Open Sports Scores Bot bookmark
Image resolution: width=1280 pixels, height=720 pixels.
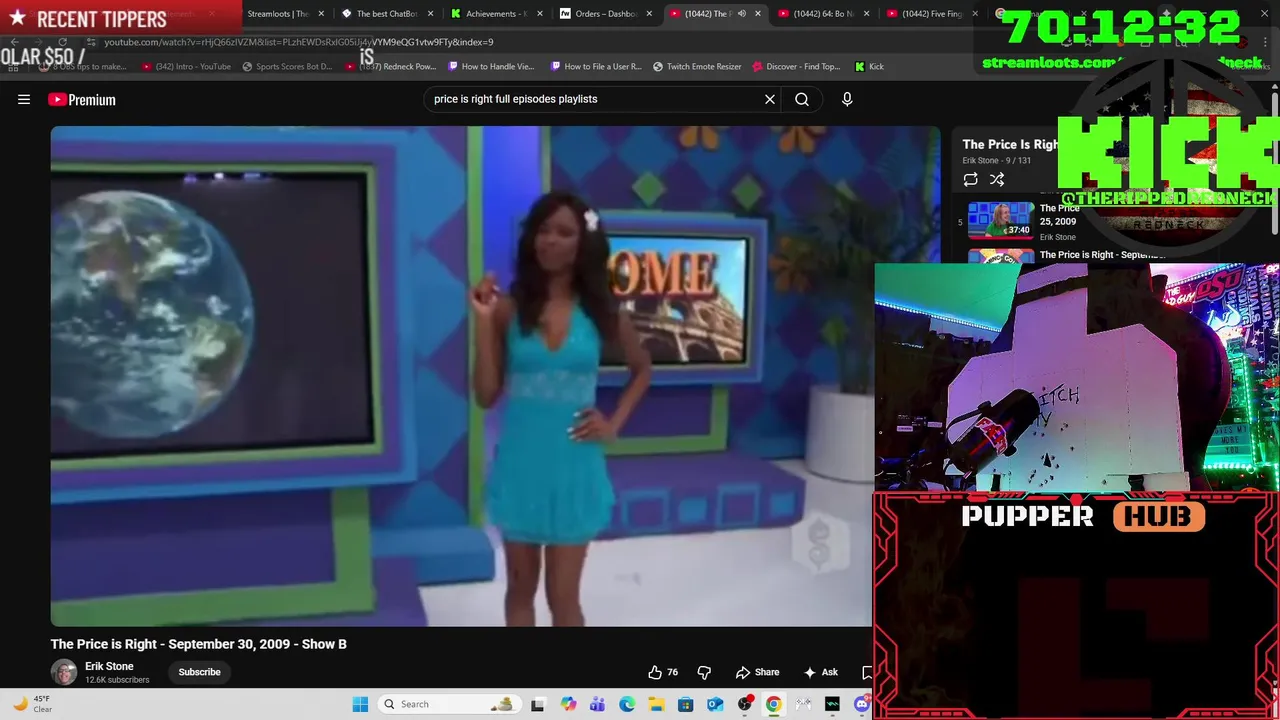[x=287, y=66]
